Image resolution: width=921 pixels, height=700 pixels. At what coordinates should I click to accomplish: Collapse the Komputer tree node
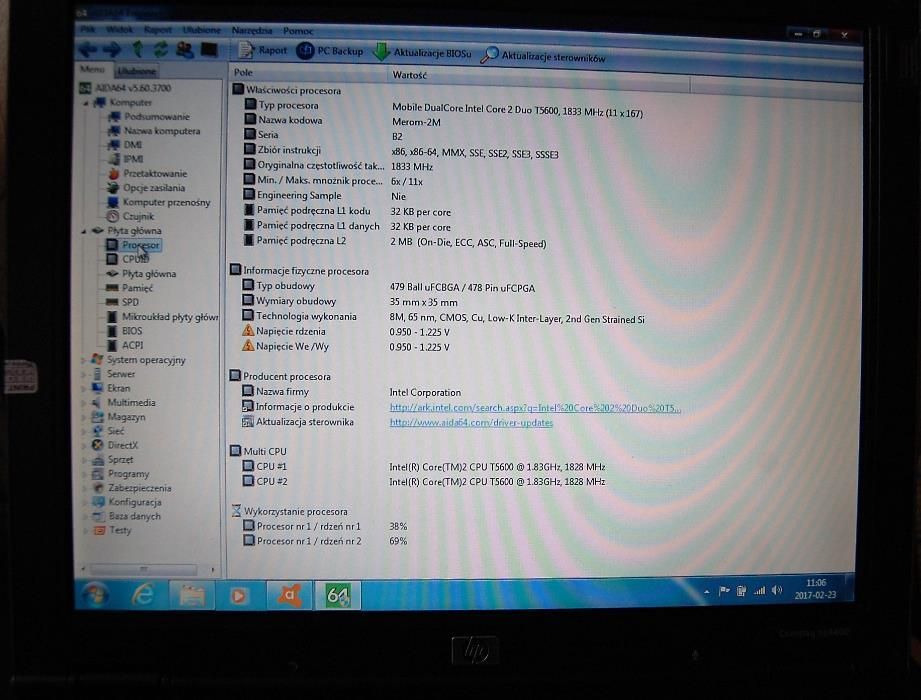click(x=86, y=103)
